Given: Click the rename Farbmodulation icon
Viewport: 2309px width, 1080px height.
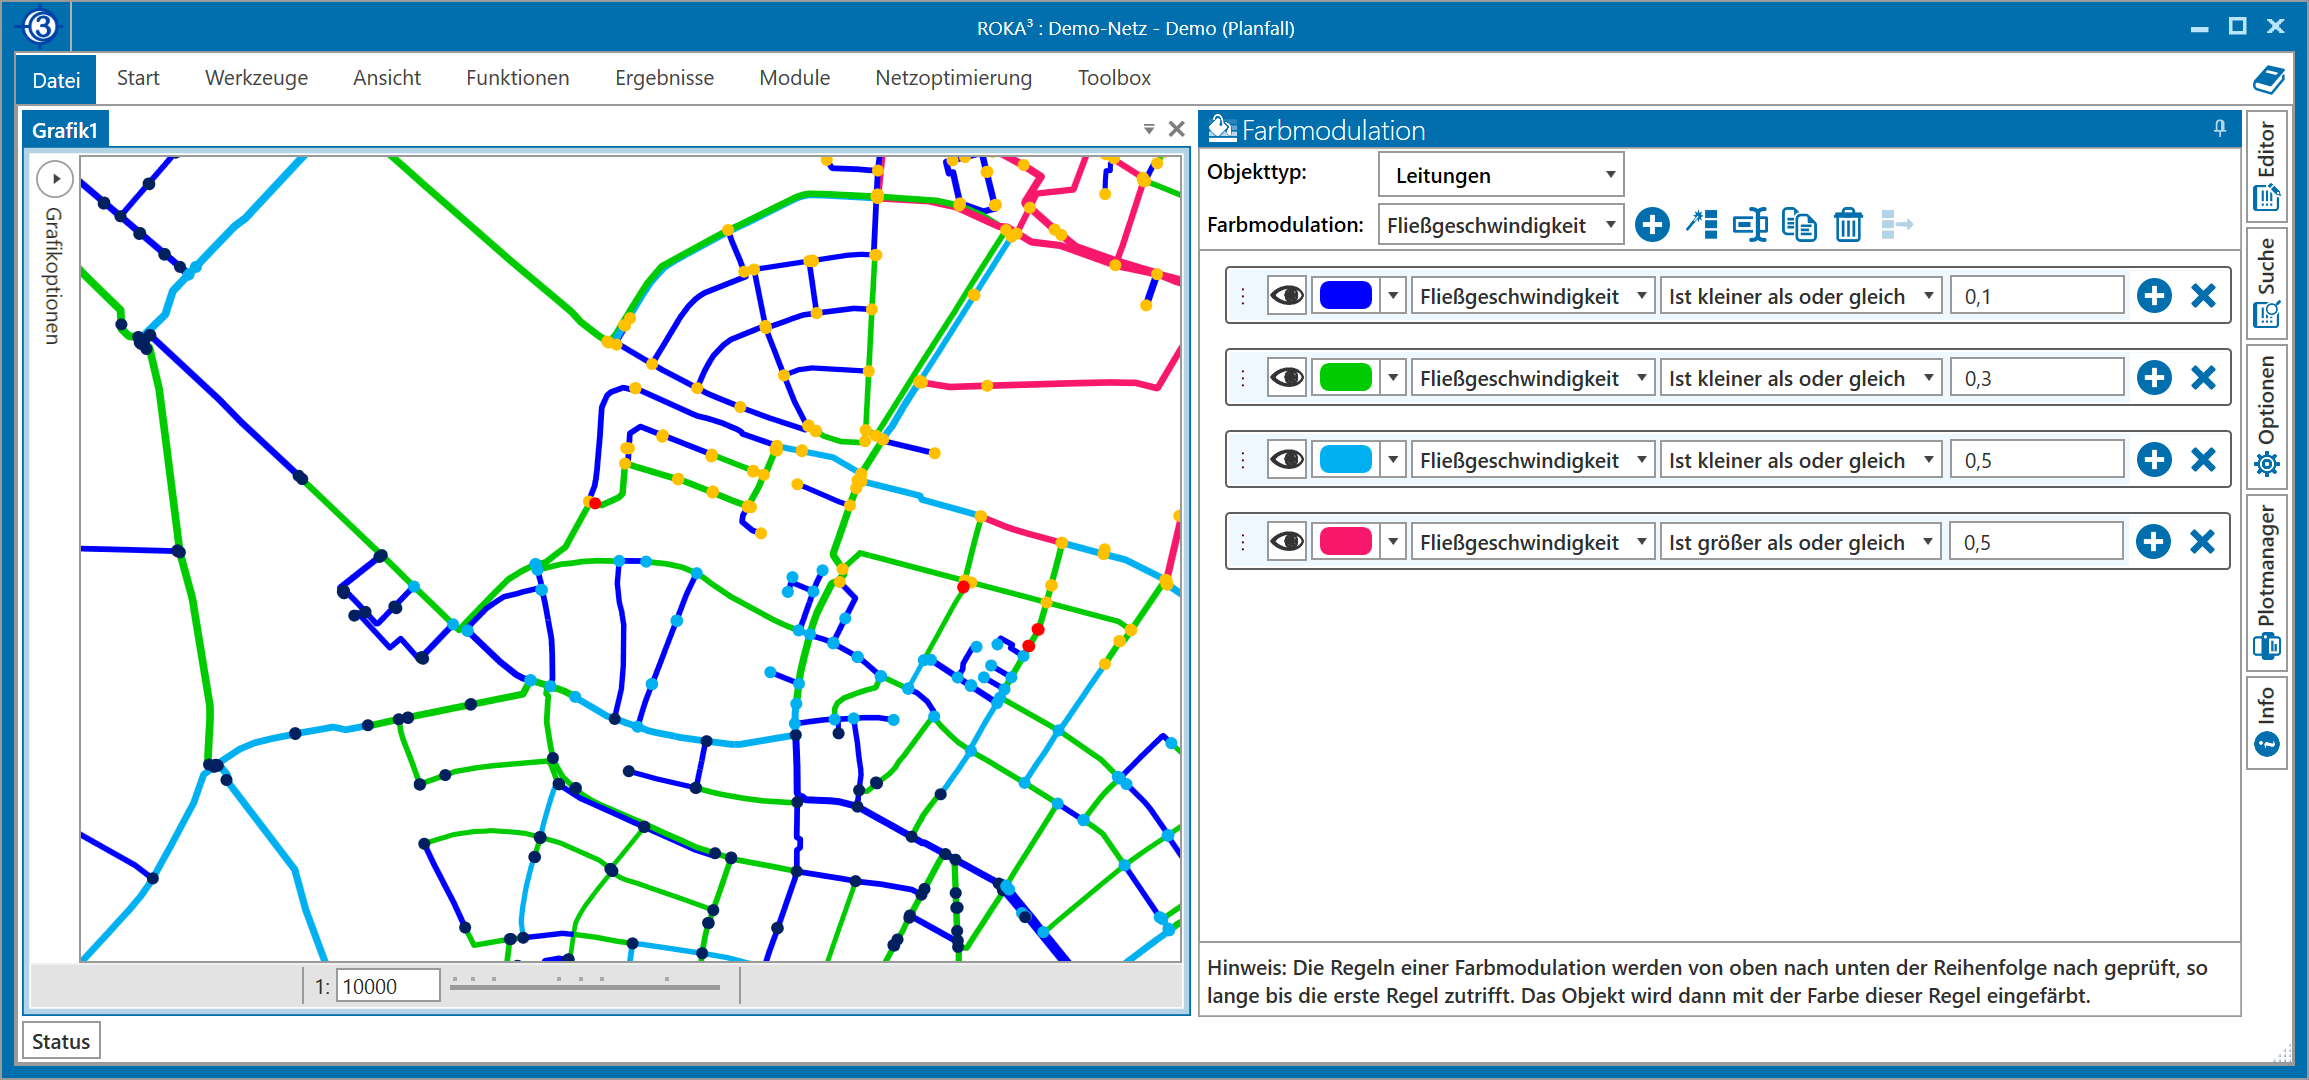Looking at the screenshot, I should [1750, 225].
